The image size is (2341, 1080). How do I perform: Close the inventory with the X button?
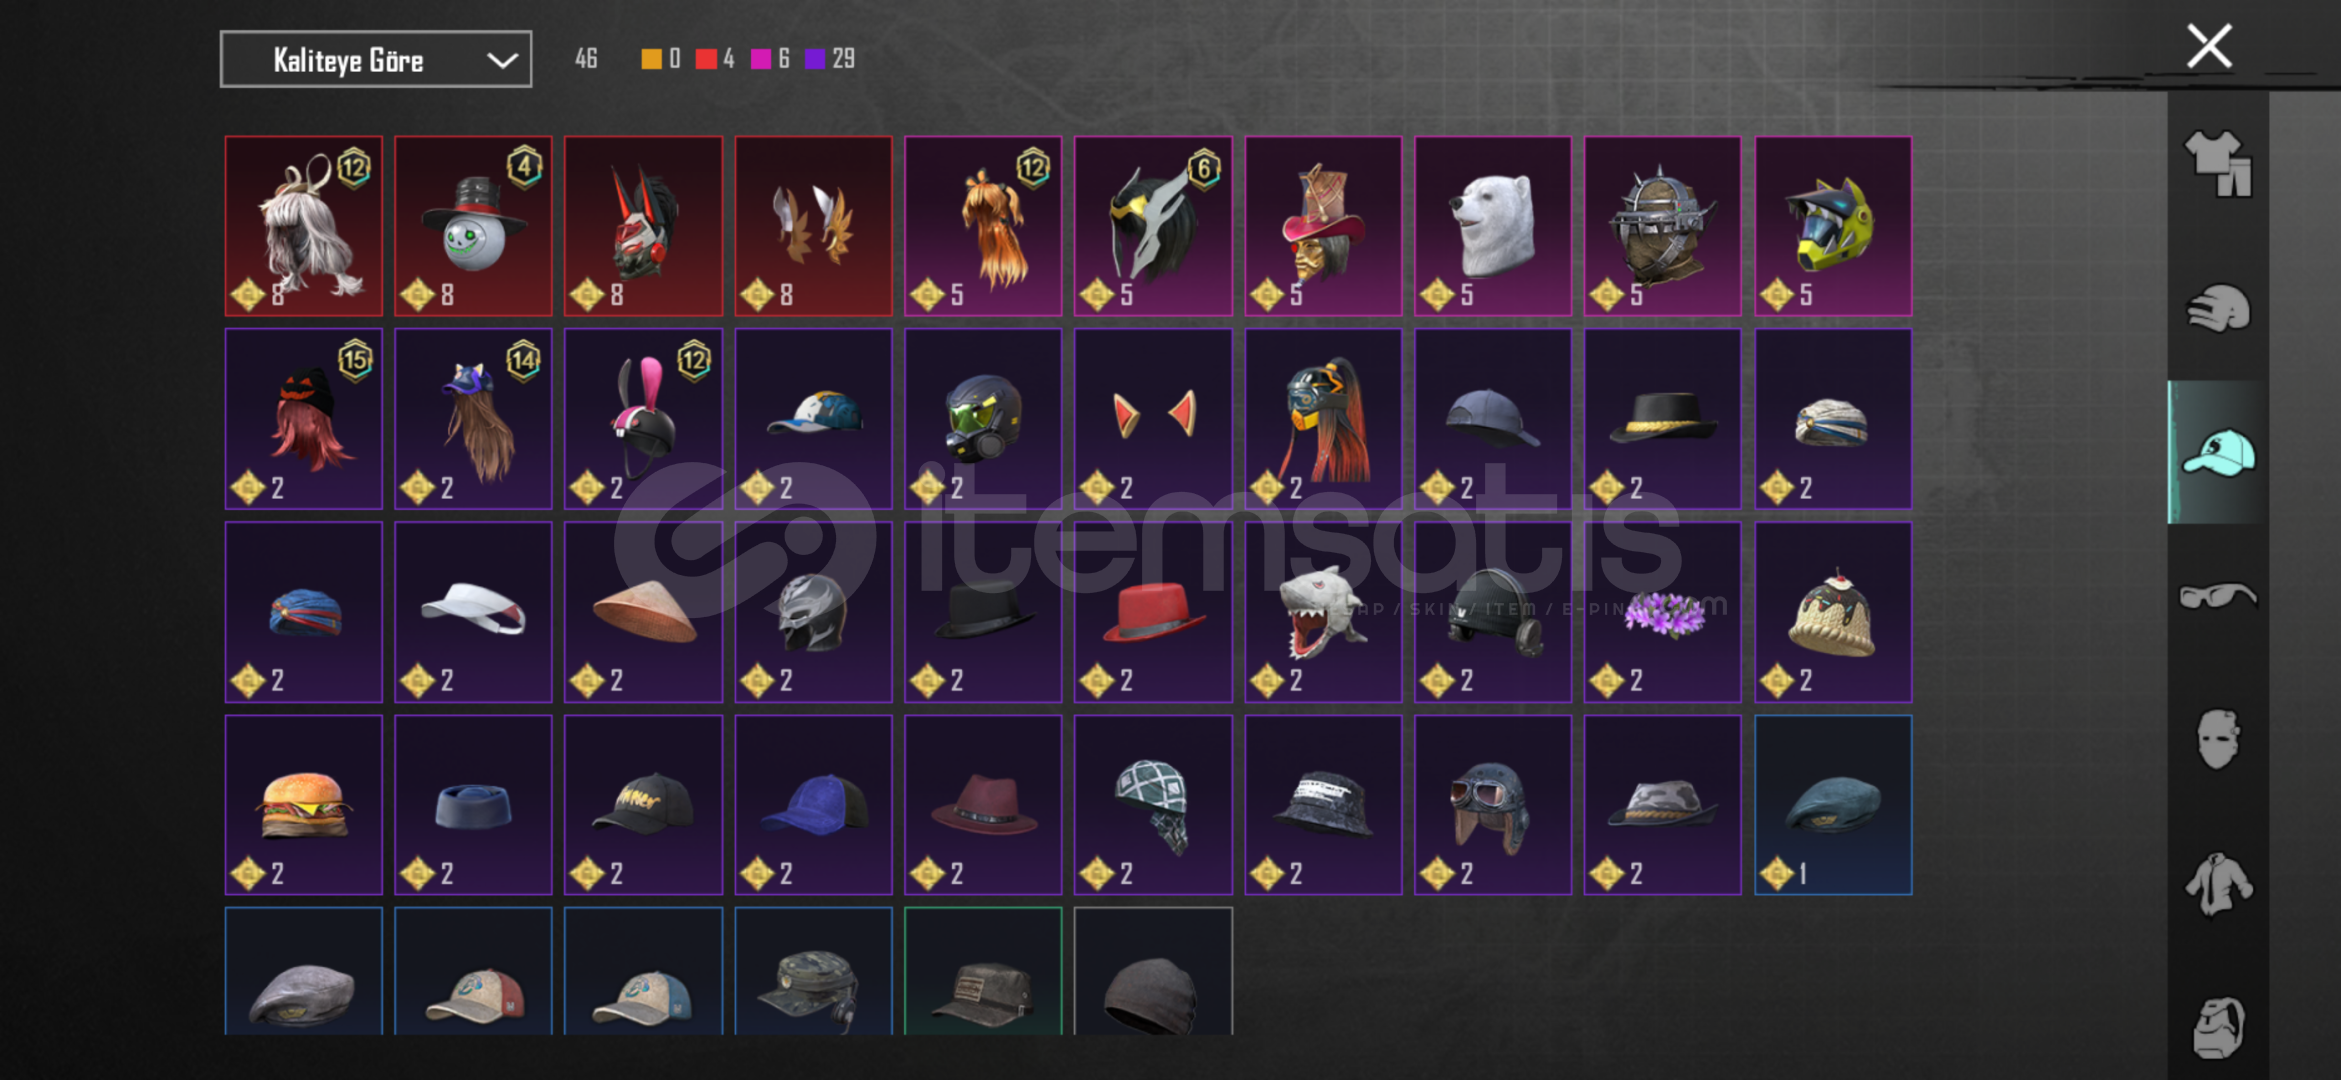point(2209,46)
